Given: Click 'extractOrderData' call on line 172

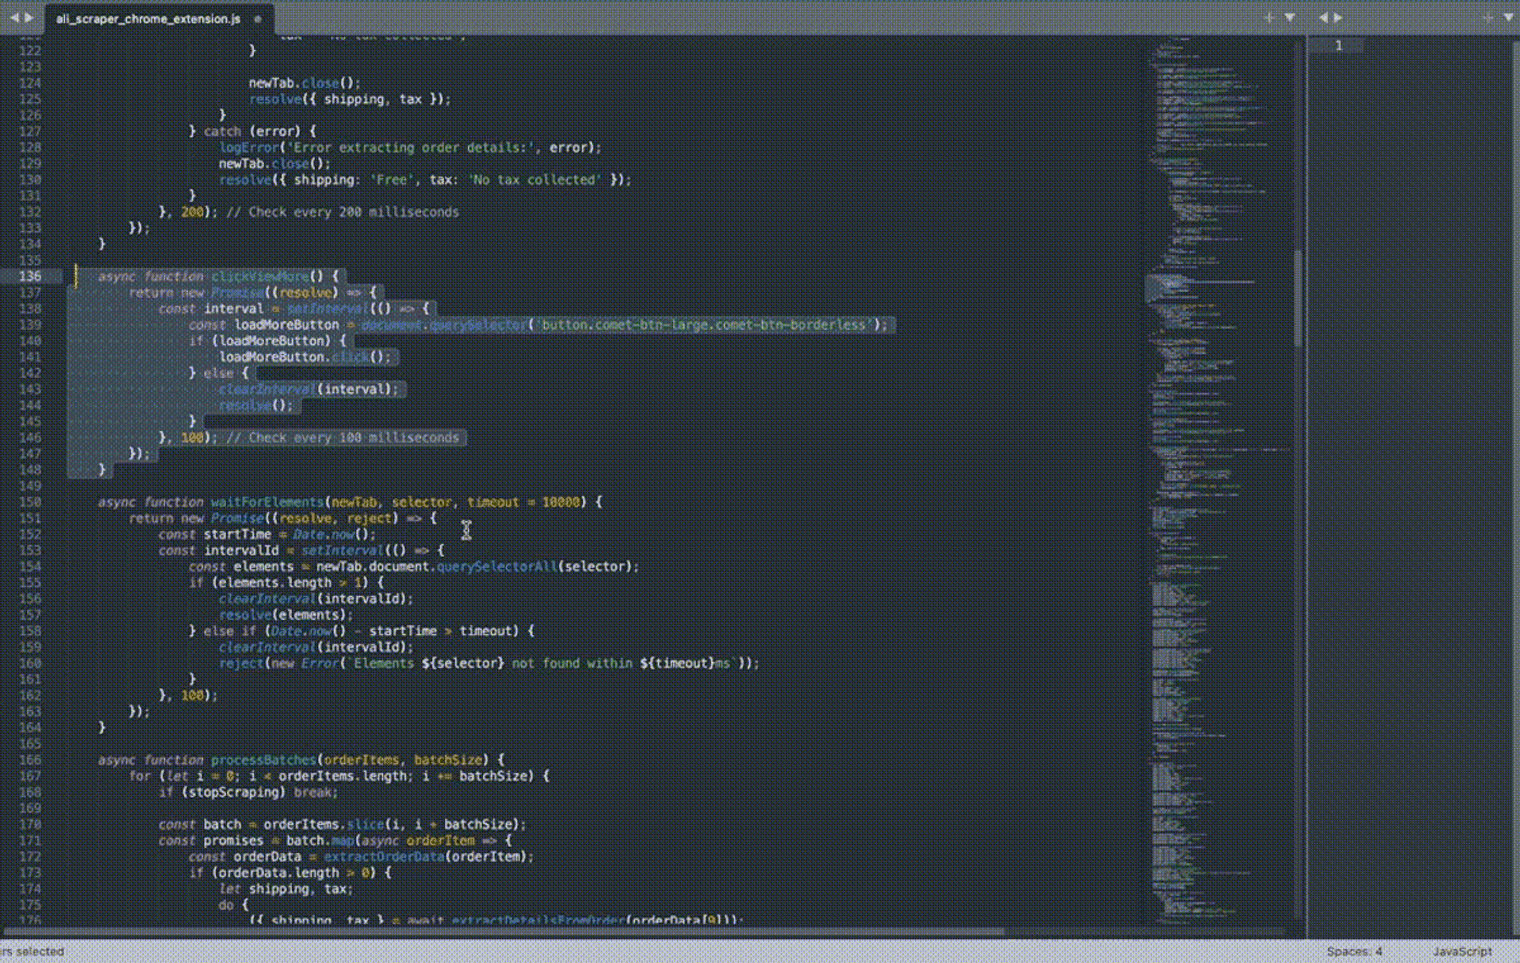Looking at the screenshot, I should coord(384,856).
